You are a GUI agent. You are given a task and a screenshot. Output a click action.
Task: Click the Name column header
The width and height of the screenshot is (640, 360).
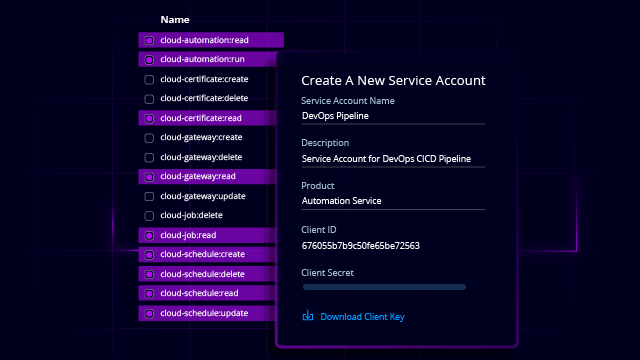coord(175,20)
